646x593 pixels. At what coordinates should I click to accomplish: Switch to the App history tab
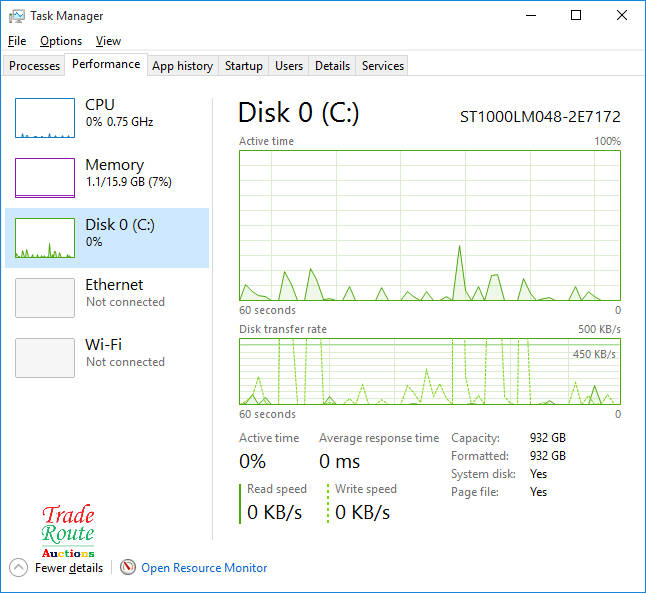182,66
